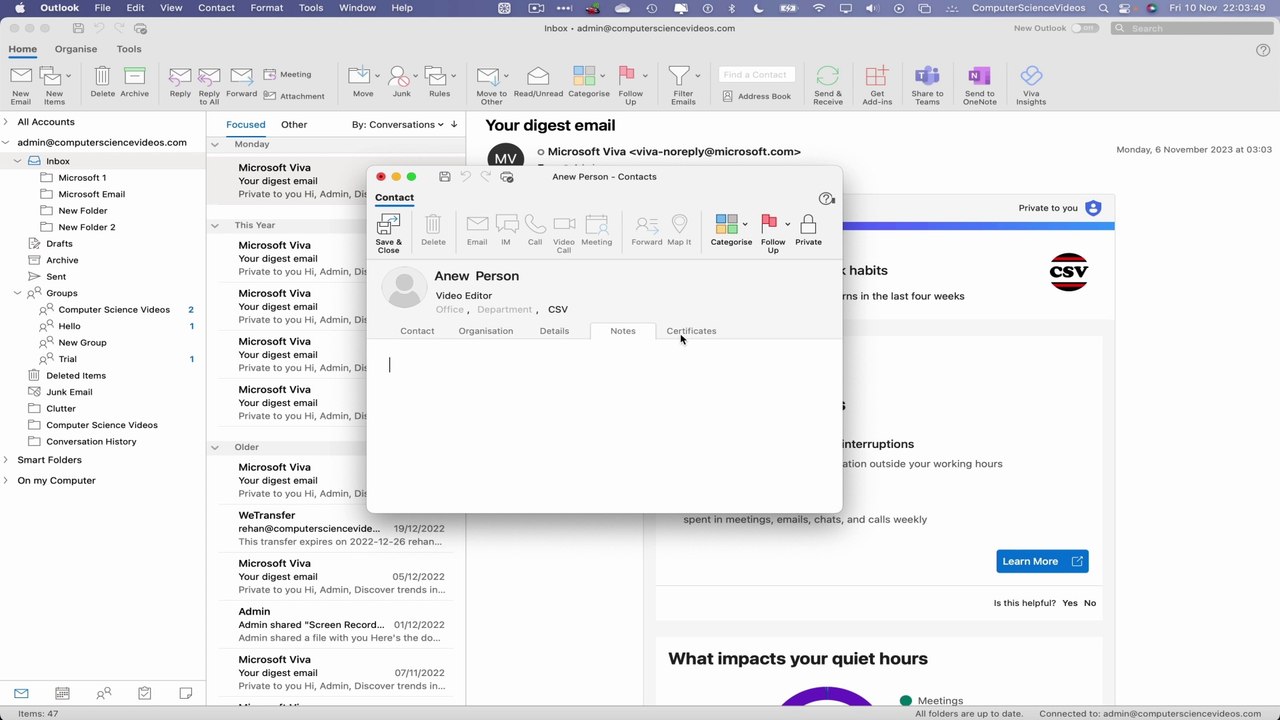1280x720 pixels.
Task: Switch to the Certificates tab
Action: (x=691, y=331)
